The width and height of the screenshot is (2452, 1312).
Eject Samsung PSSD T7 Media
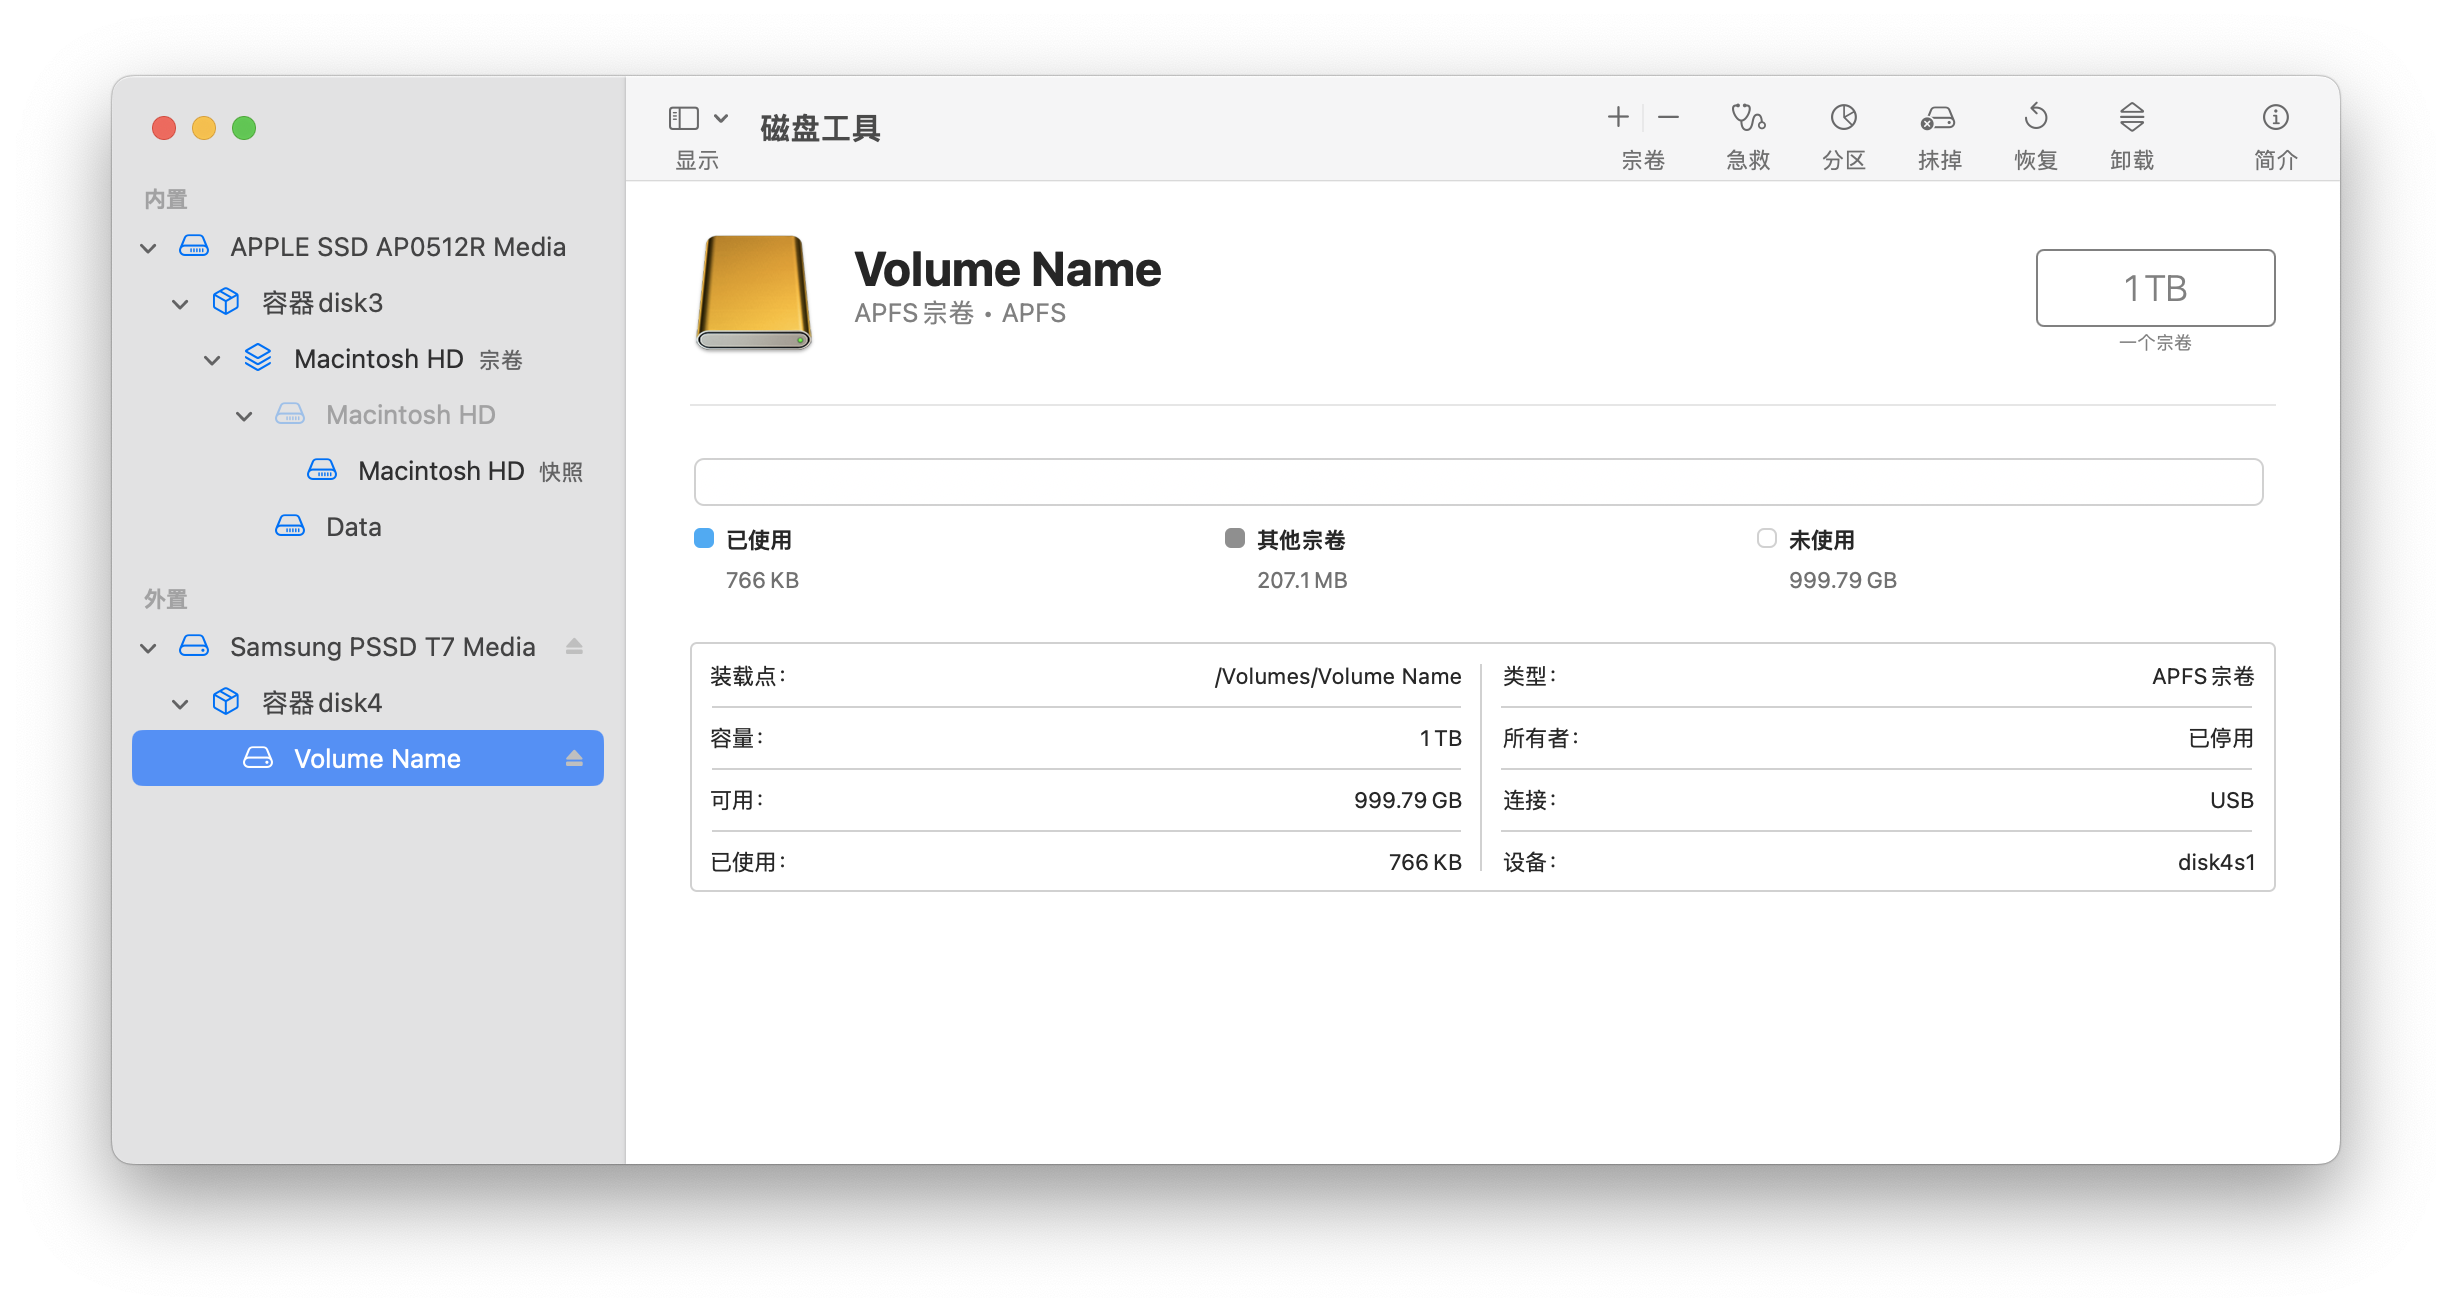click(574, 647)
